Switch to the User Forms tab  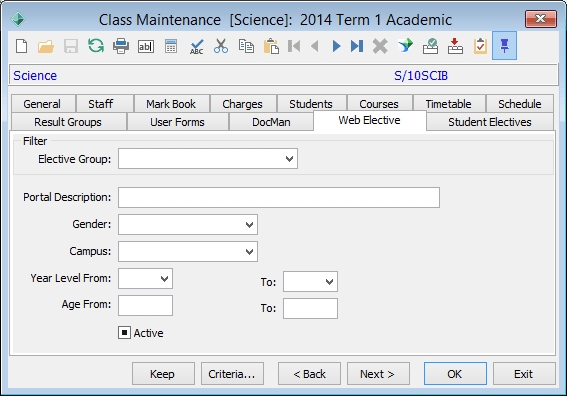tap(178, 122)
